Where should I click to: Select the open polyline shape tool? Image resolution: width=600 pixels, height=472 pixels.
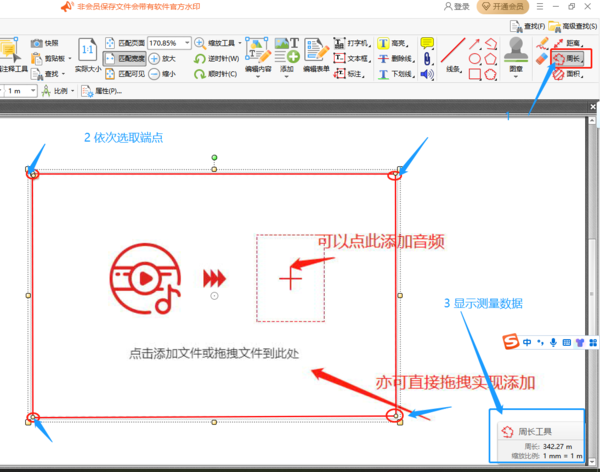(491, 44)
